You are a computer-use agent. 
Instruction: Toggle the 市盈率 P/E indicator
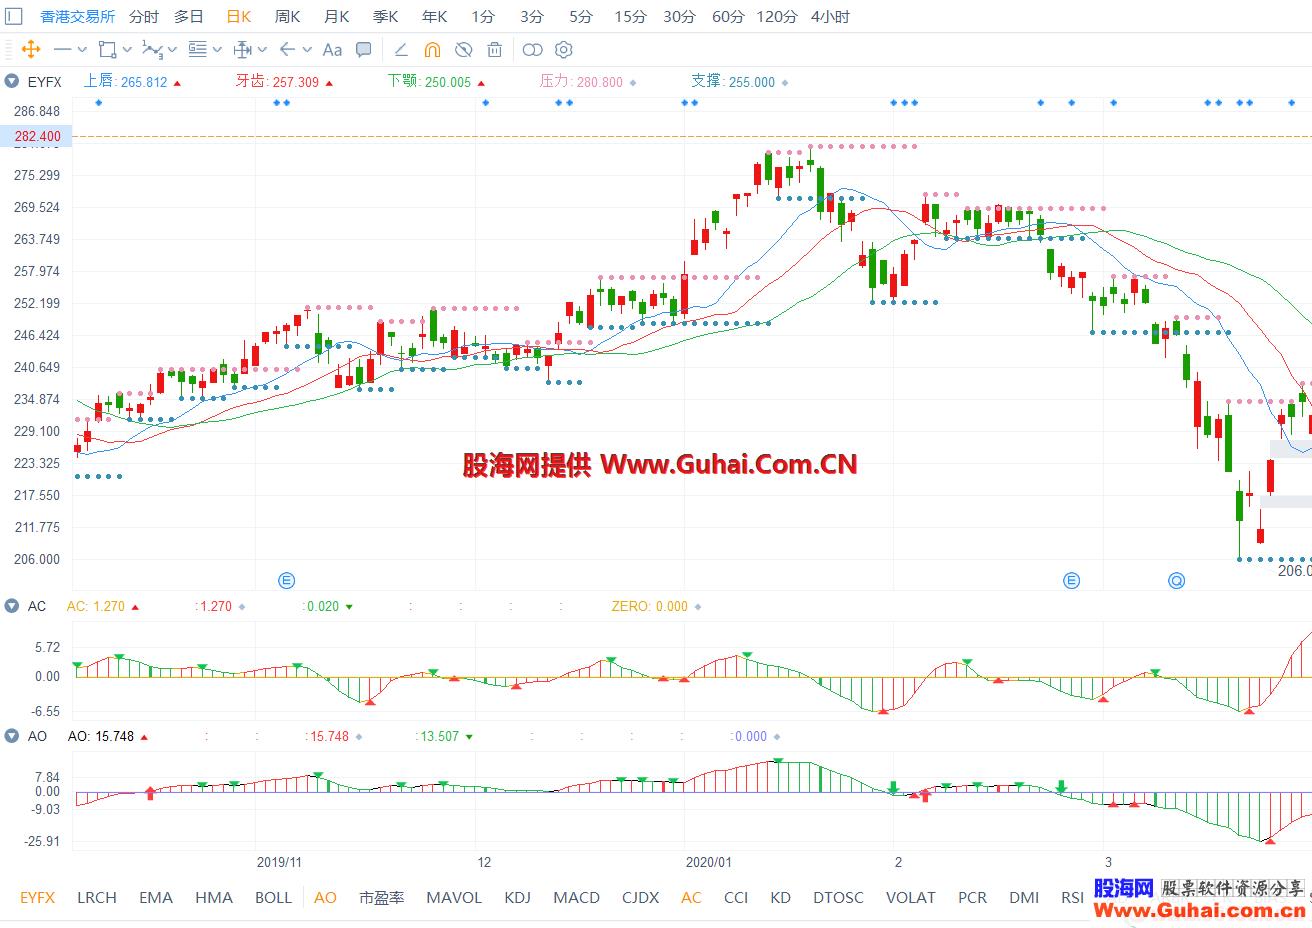[381, 897]
